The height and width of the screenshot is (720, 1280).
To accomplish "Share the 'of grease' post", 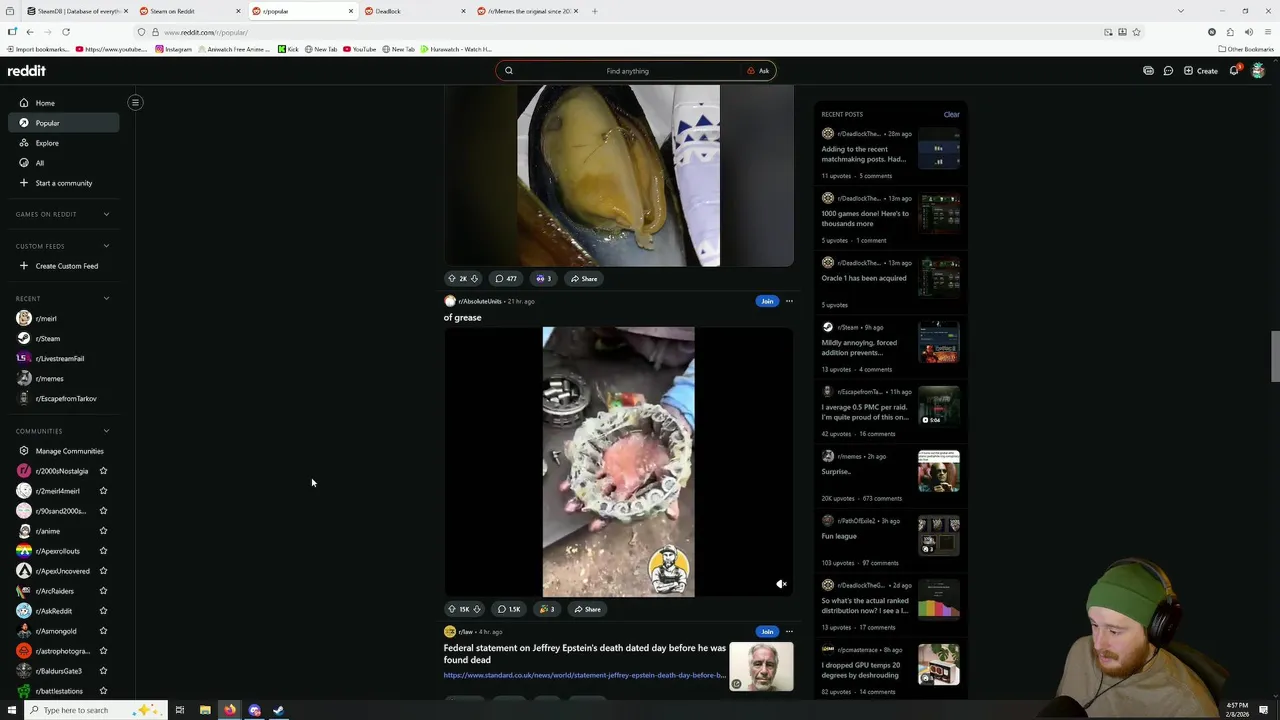I will coord(587,609).
